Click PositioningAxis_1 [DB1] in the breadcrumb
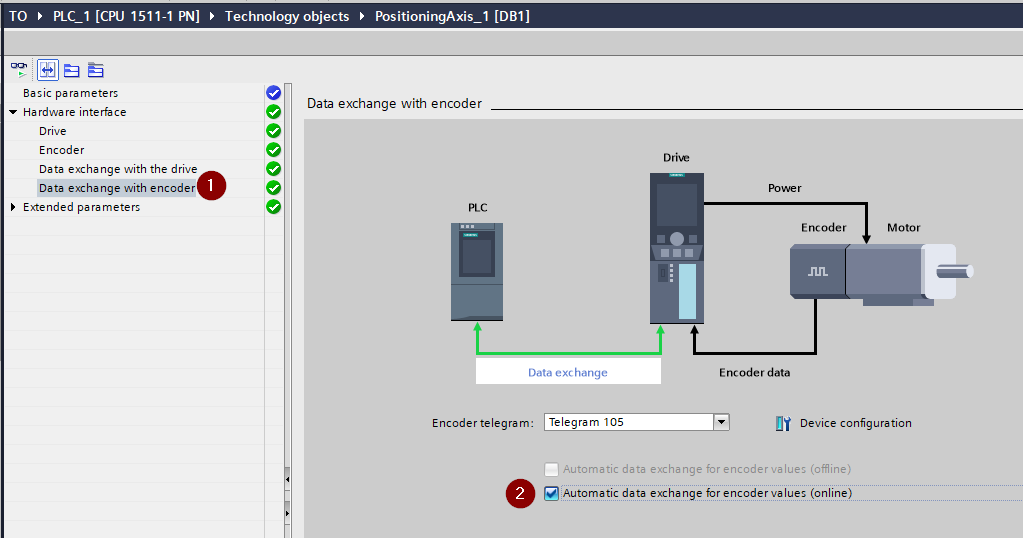This screenshot has height=538, width=1023. click(452, 16)
